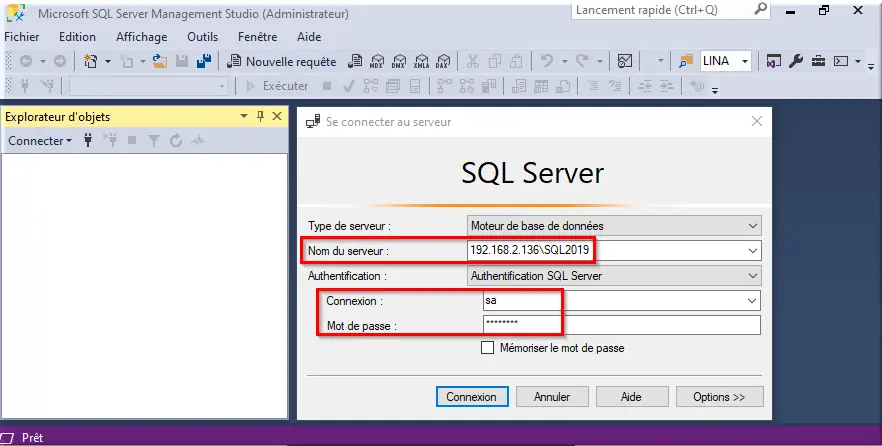Click Nouvelle requête button
Image resolution: width=882 pixels, height=446 pixels.
coord(282,61)
